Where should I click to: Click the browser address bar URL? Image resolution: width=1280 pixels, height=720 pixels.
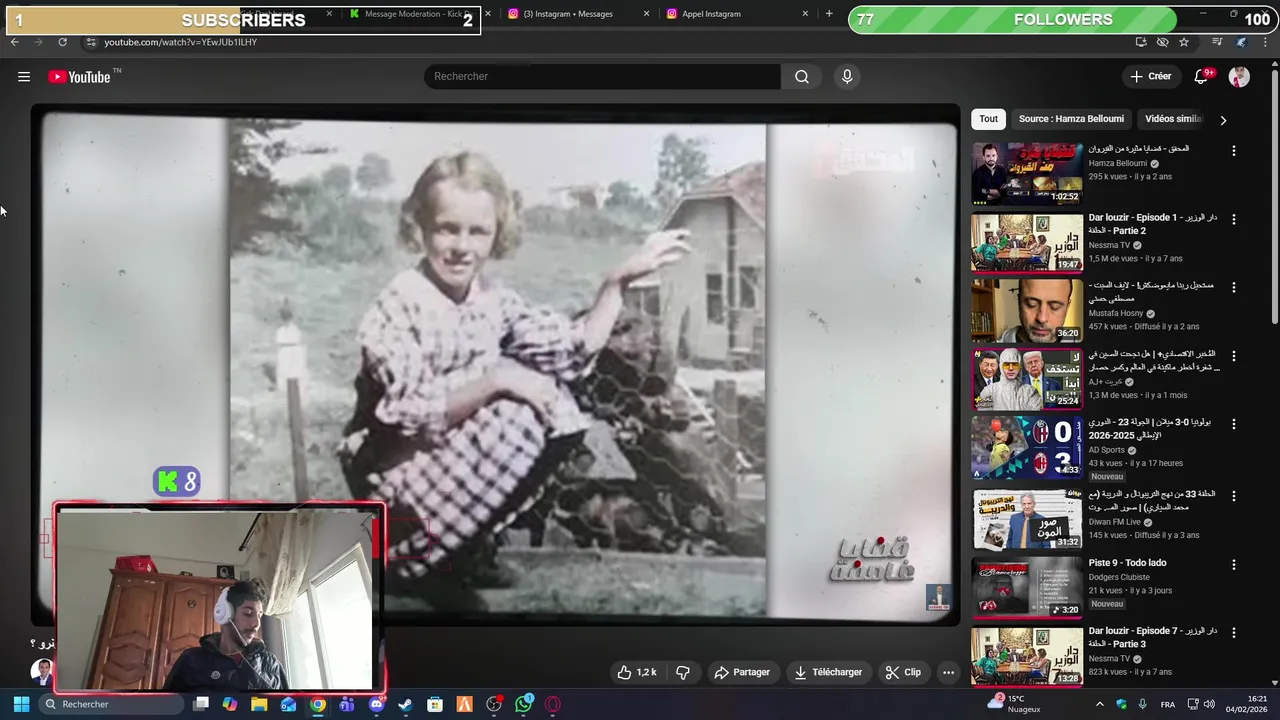(181, 42)
